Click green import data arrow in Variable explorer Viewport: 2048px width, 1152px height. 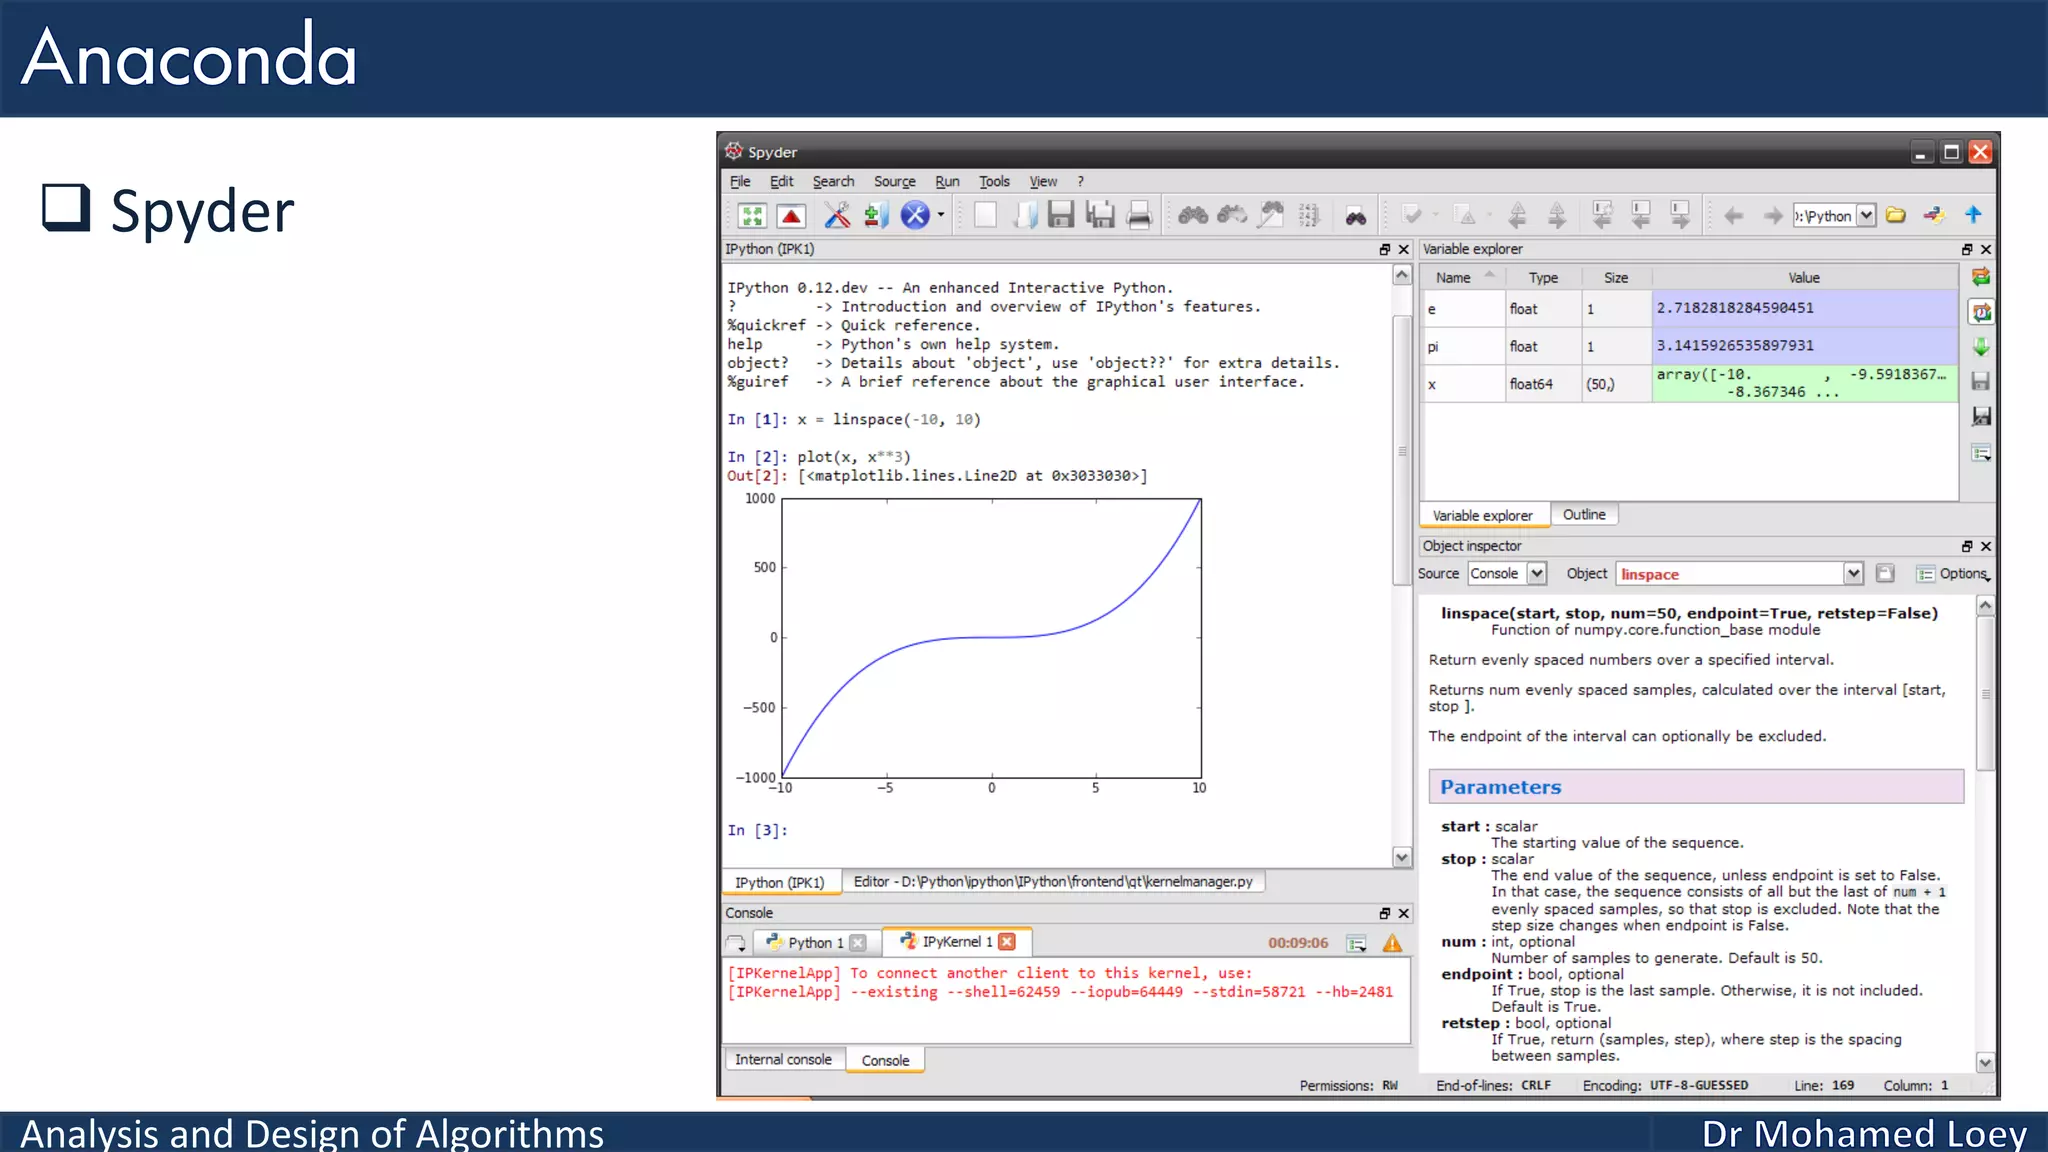click(1981, 347)
